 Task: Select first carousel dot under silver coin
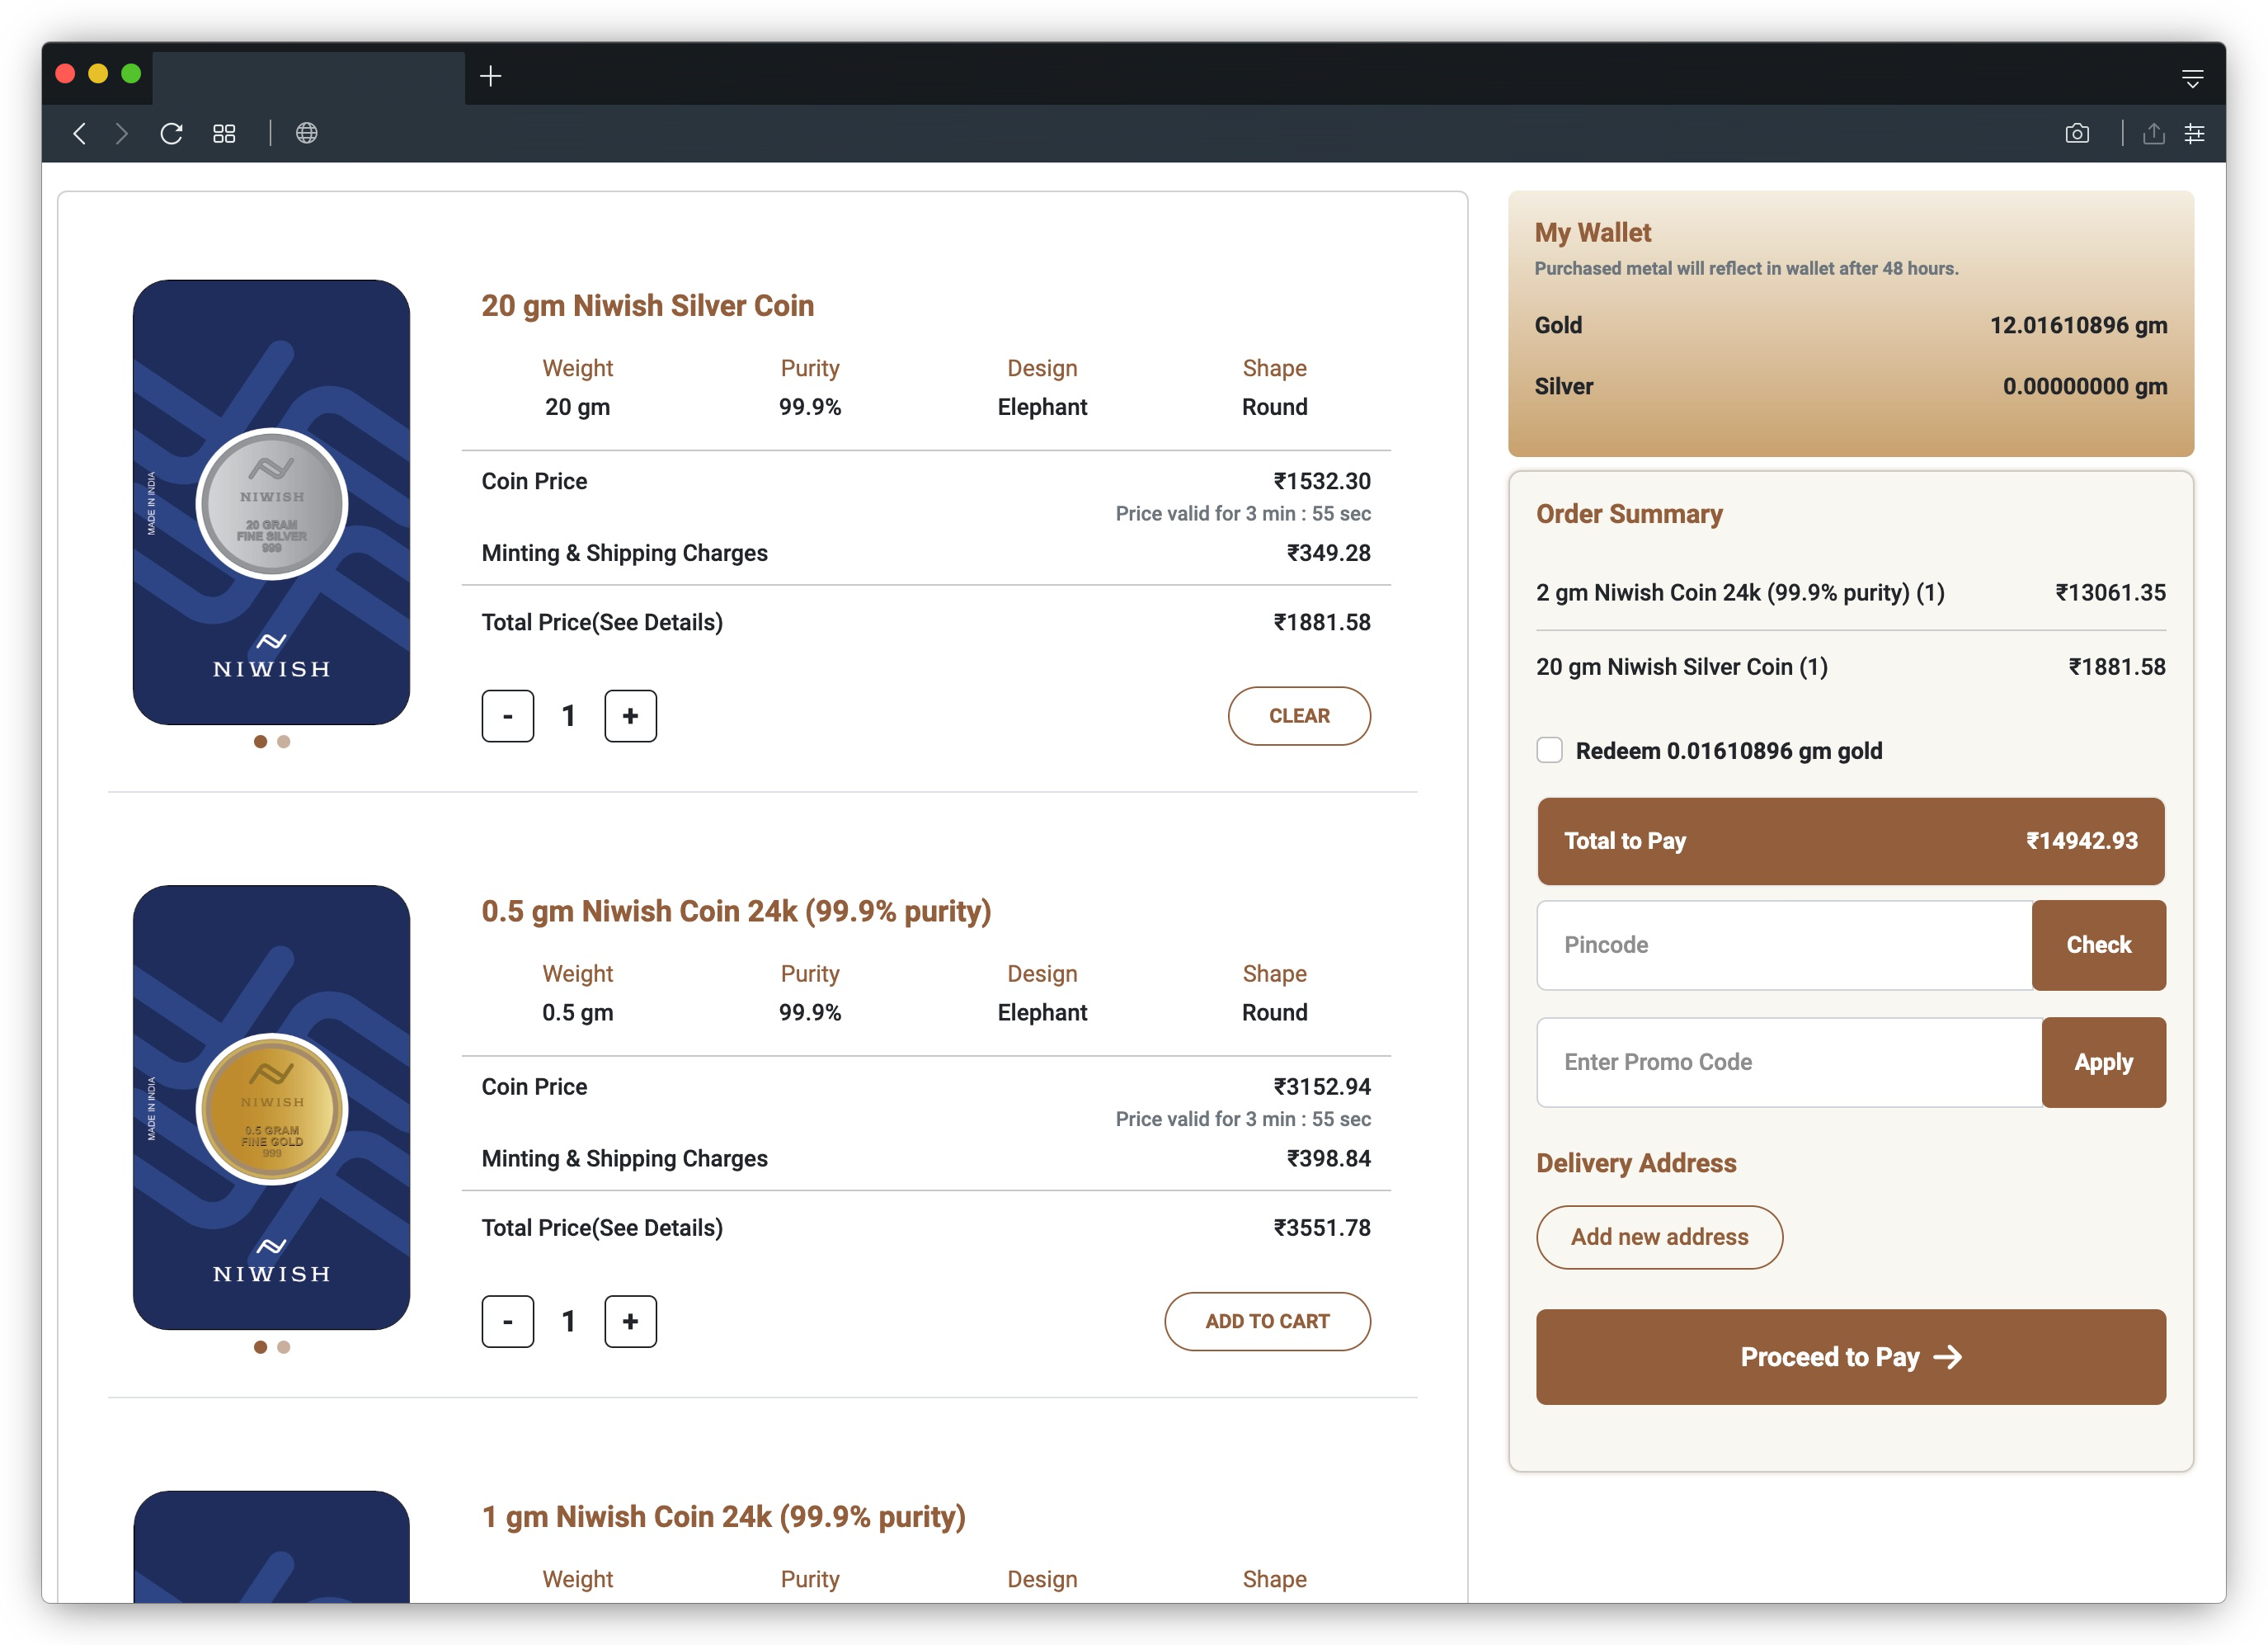[x=260, y=741]
